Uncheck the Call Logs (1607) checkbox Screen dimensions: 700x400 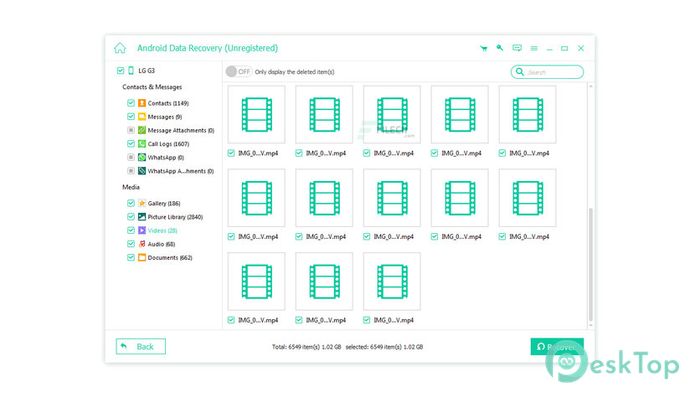tap(131, 144)
